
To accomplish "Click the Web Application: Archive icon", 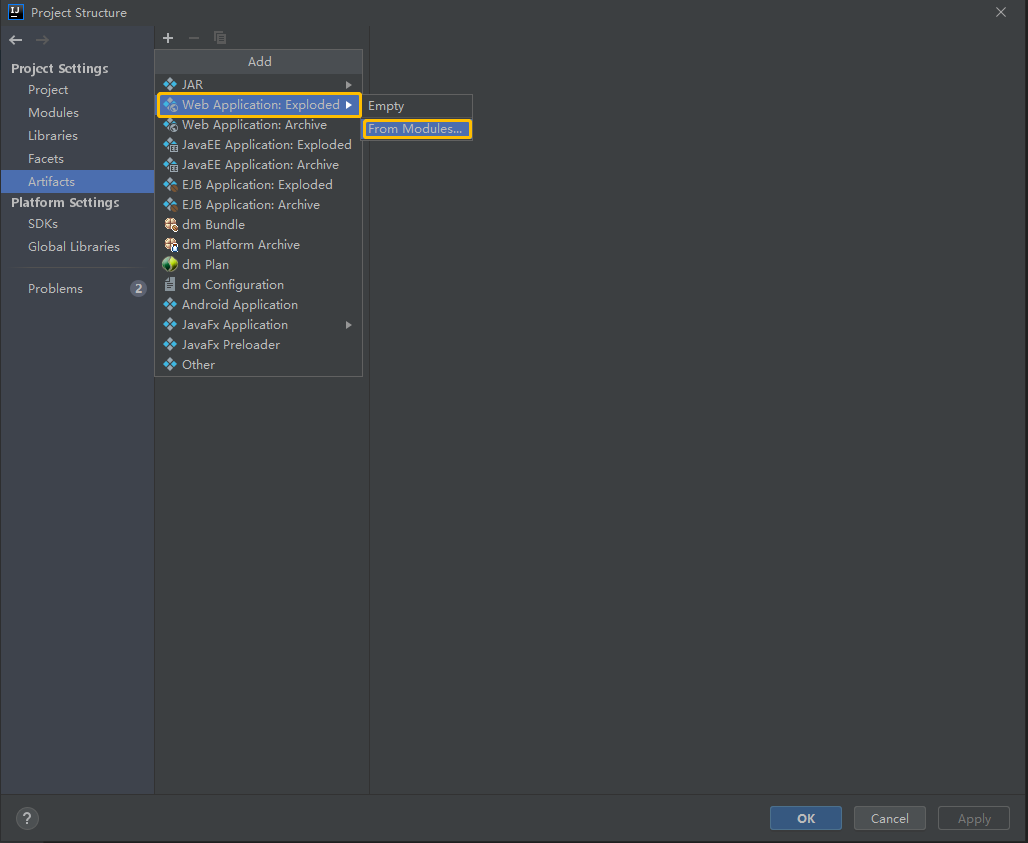I will [170, 125].
